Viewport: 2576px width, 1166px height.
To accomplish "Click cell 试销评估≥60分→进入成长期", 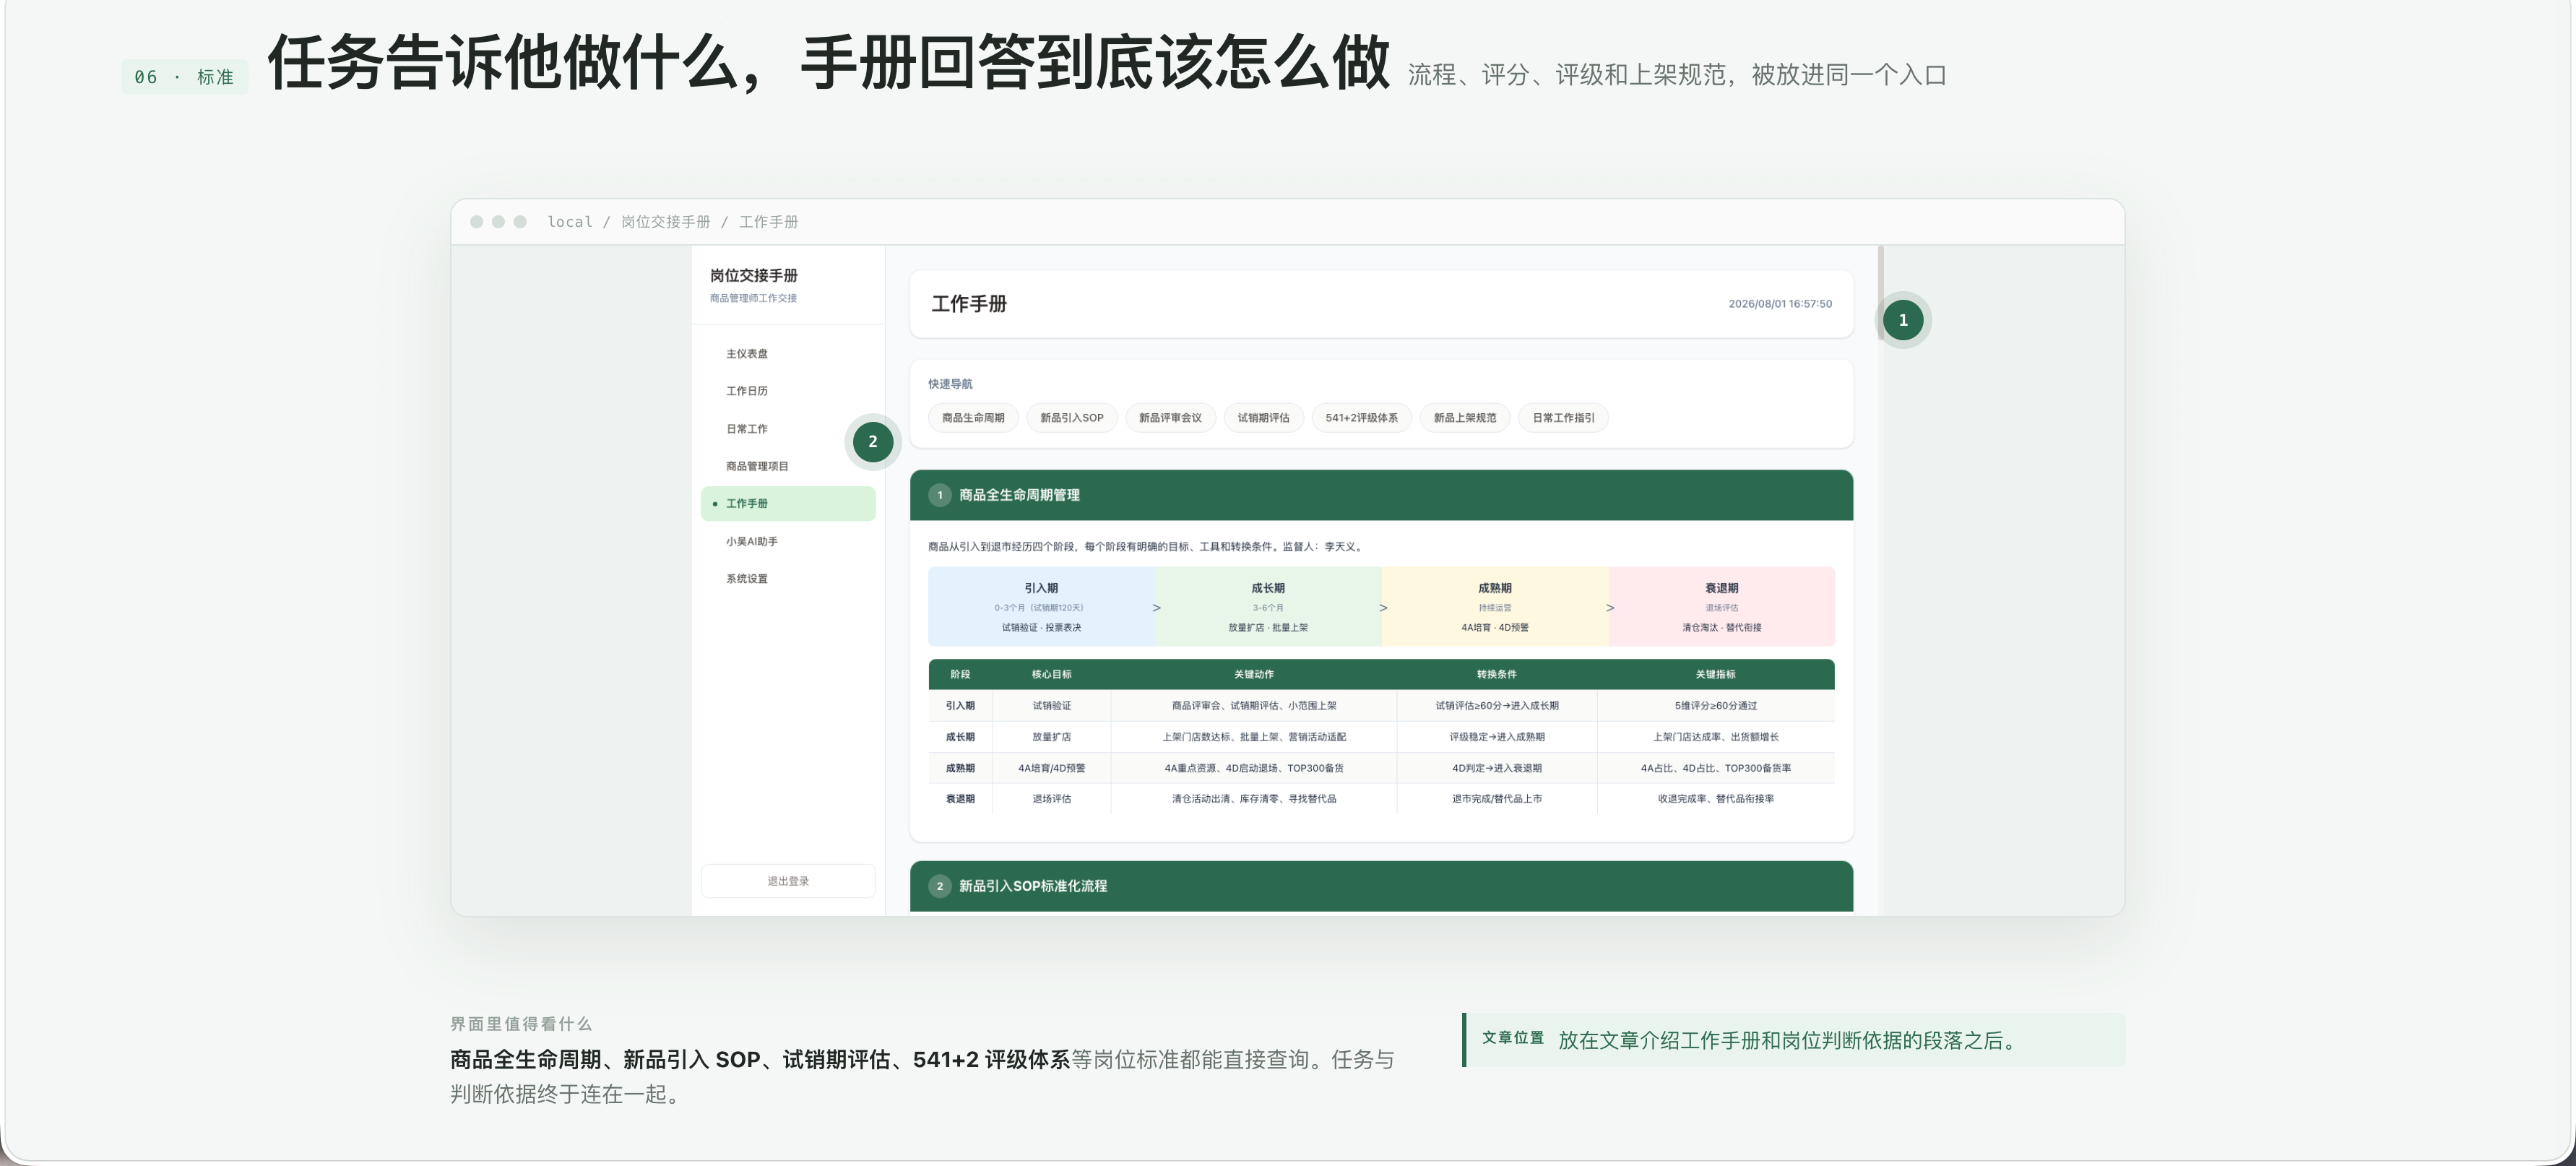I will (x=1497, y=706).
